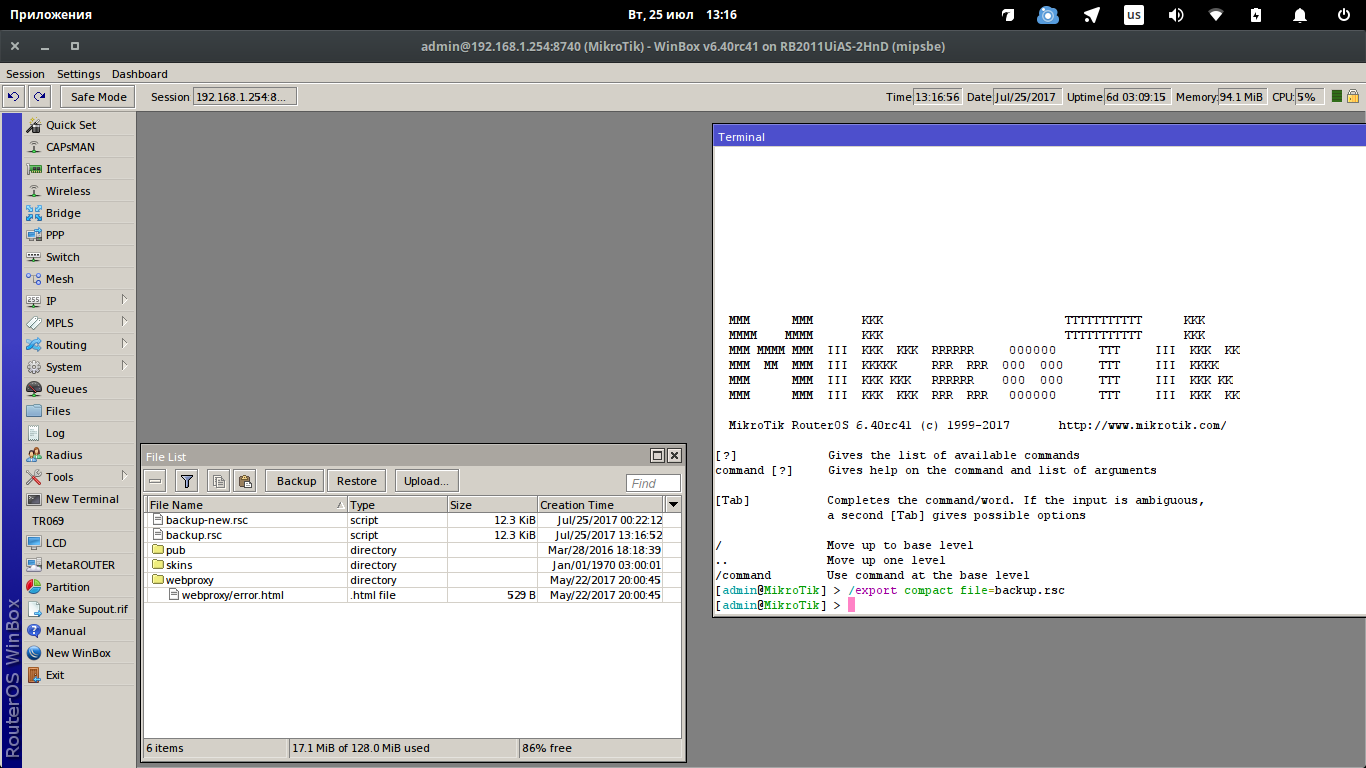Screen dimensions: 1366x768
Task: Click the Find search field
Action: pos(653,483)
